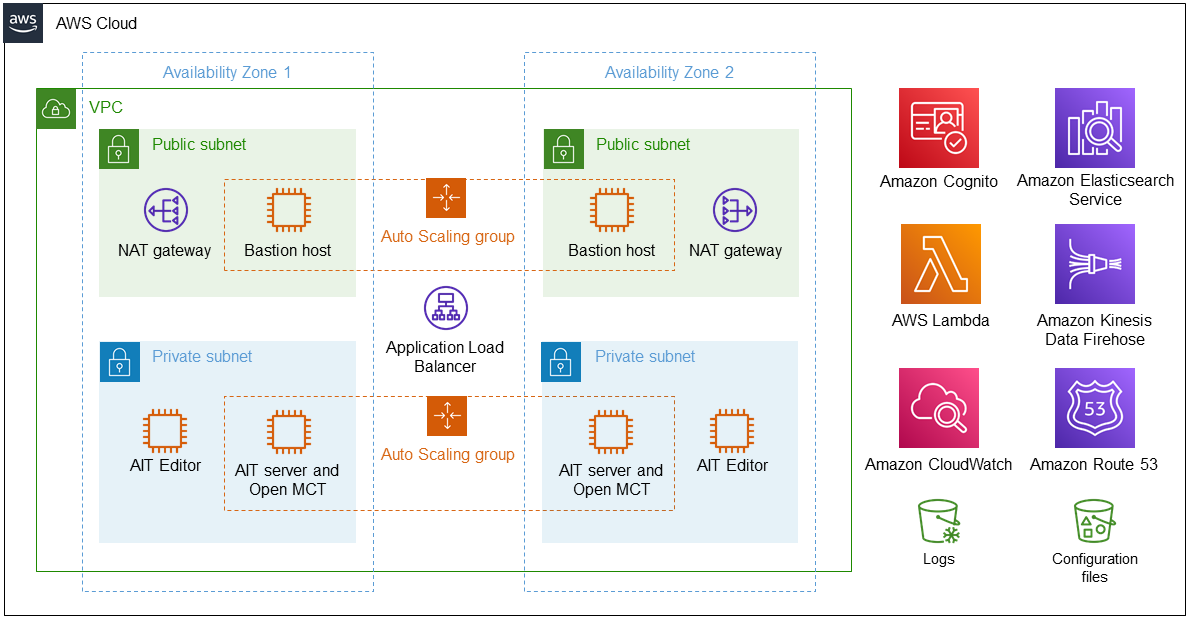Select the Amazon Elasticsearch Service icon
1190x620 pixels.
click(1095, 128)
